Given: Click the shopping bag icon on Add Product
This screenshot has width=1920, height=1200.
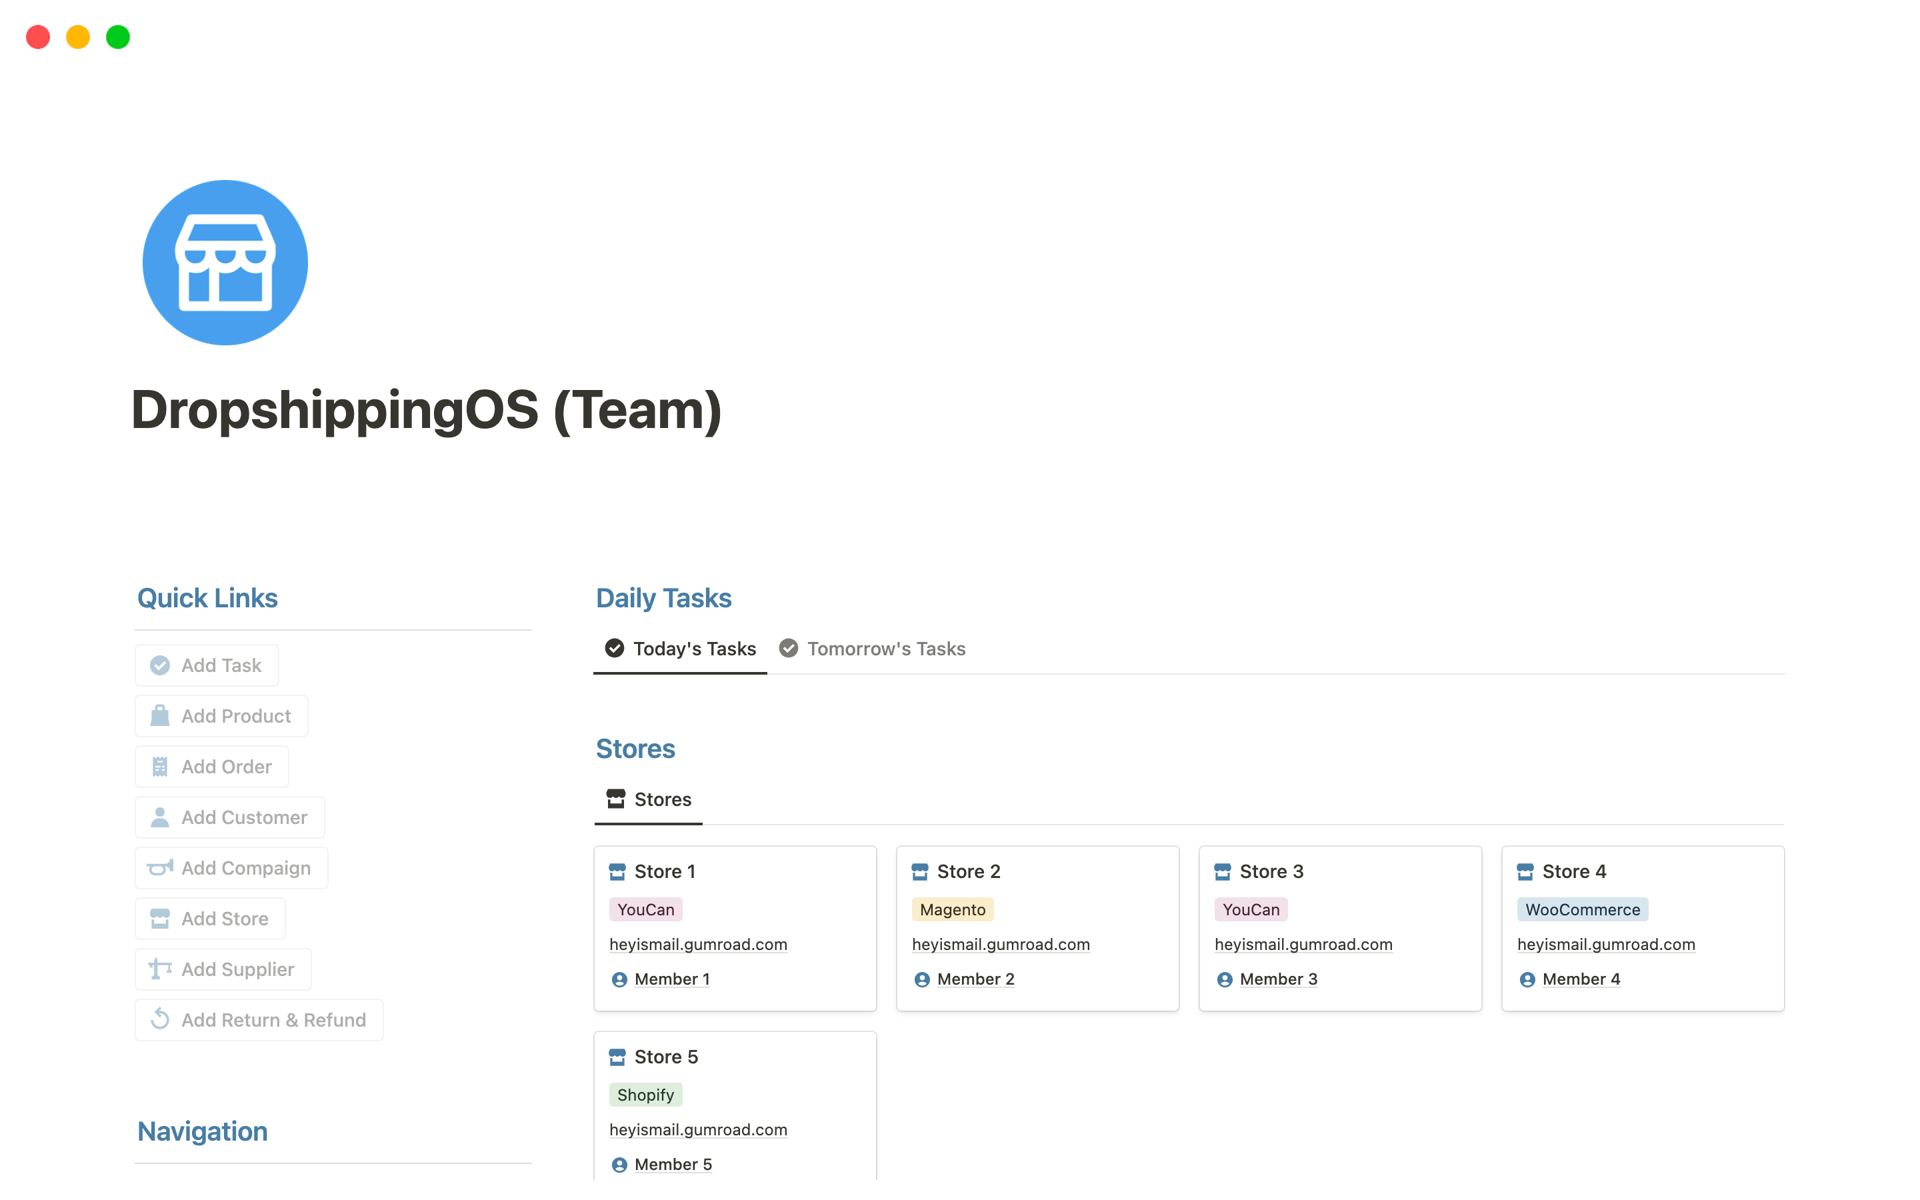Looking at the screenshot, I should click(160, 716).
